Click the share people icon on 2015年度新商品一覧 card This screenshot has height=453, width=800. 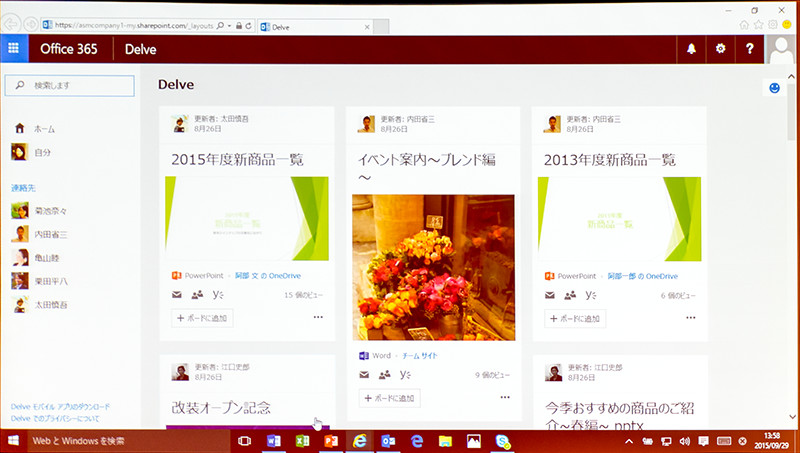197,294
